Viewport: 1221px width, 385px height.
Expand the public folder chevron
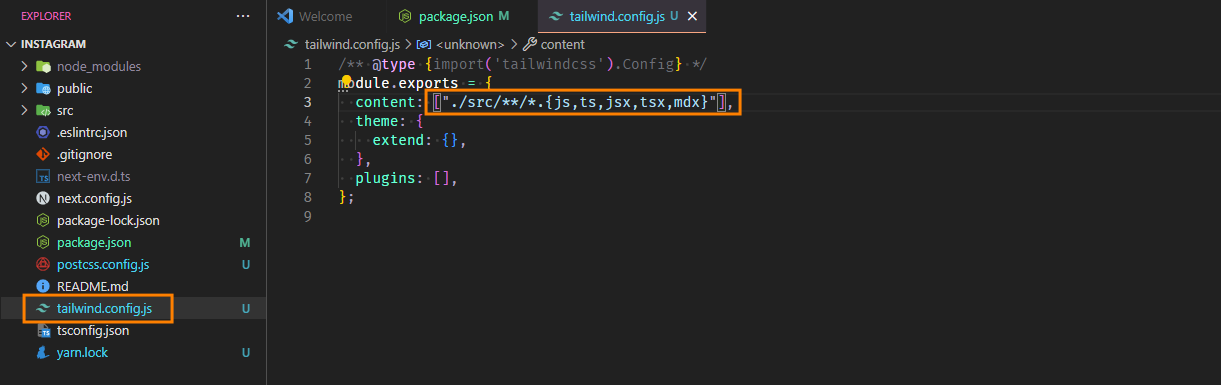(25, 88)
